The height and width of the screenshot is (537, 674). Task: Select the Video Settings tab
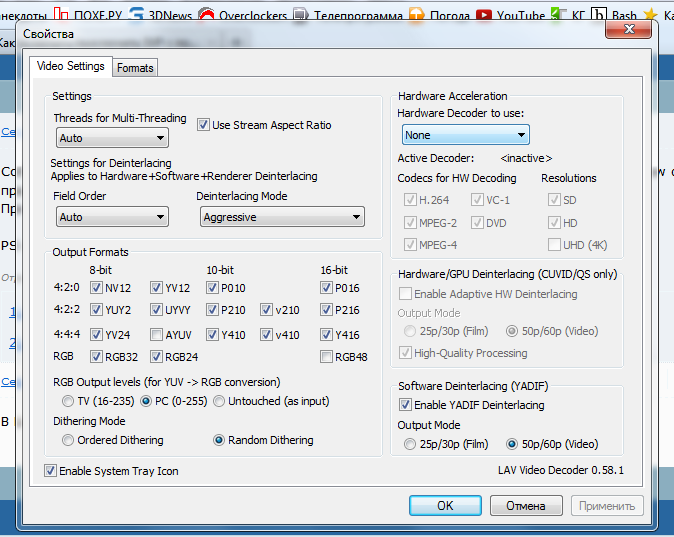coord(71,66)
